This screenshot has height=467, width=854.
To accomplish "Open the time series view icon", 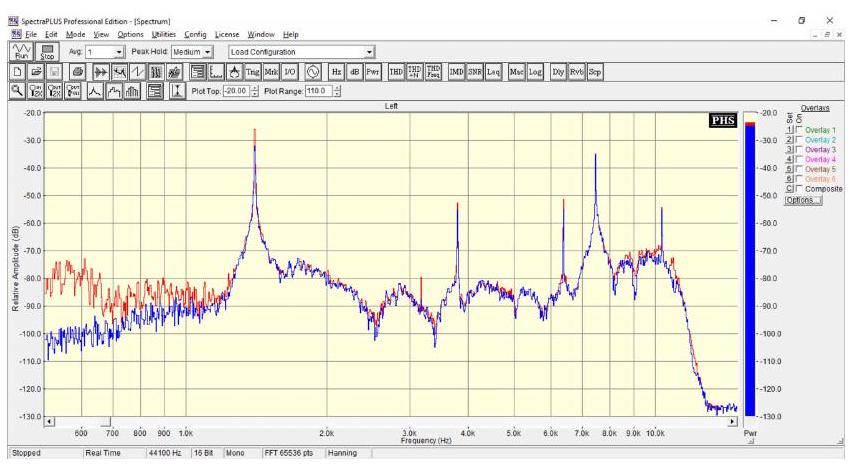I will tap(101, 72).
